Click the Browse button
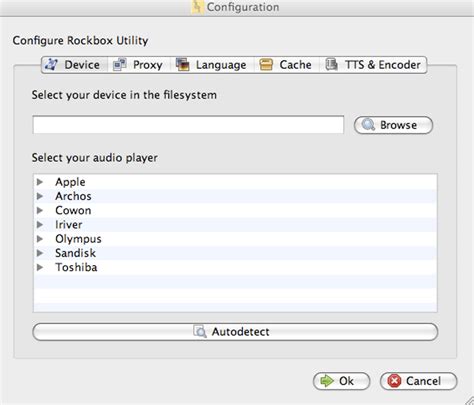Screen dimensions: 474x405 pos(393,125)
